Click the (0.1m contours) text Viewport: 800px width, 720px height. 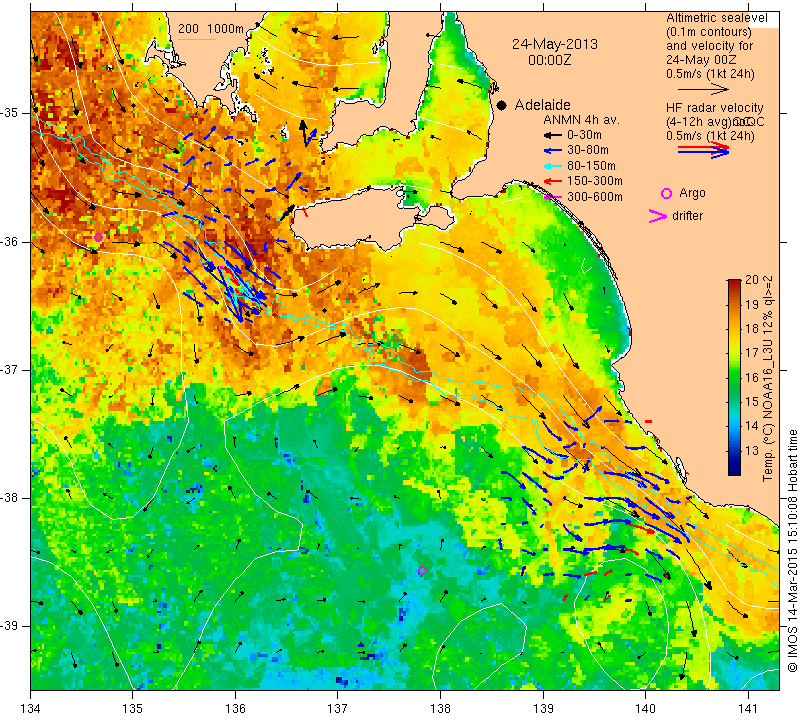[709, 32]
